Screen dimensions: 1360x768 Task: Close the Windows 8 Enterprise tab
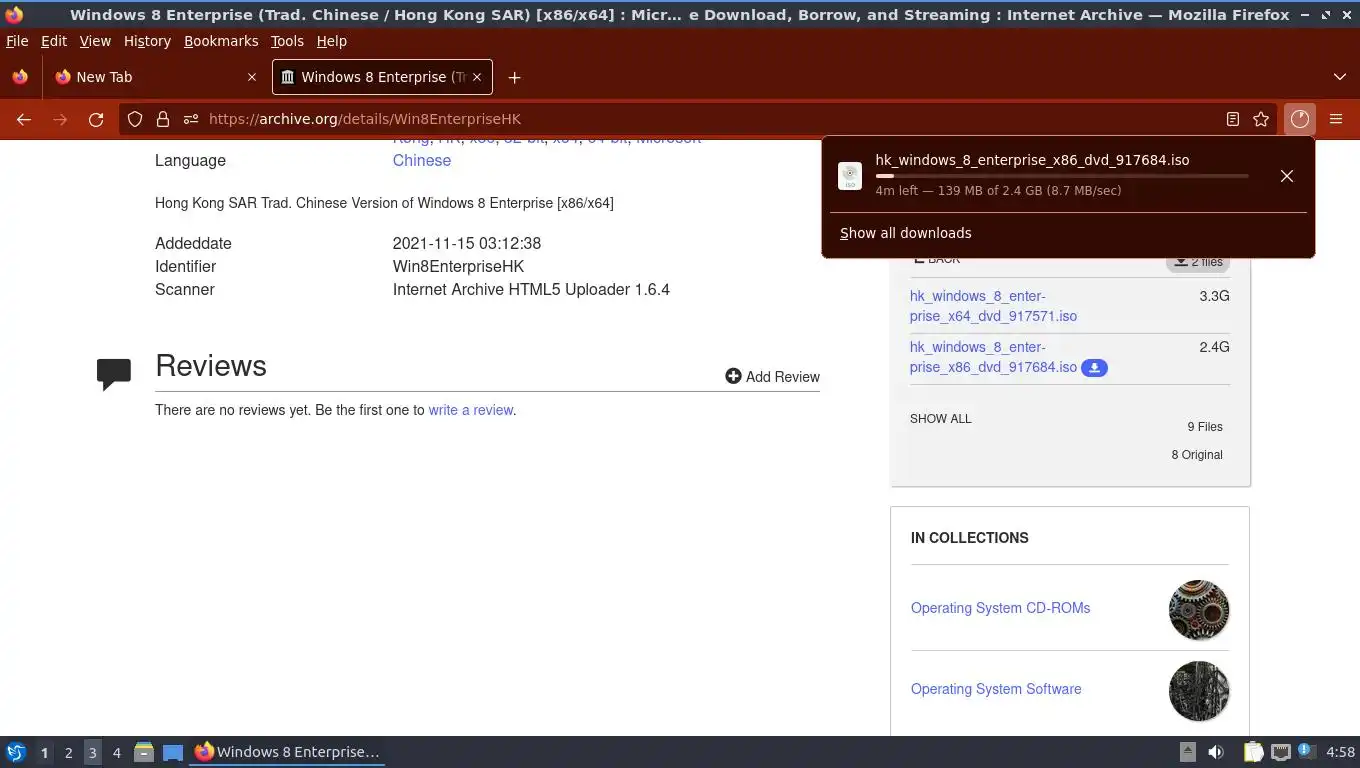point(477,77)
